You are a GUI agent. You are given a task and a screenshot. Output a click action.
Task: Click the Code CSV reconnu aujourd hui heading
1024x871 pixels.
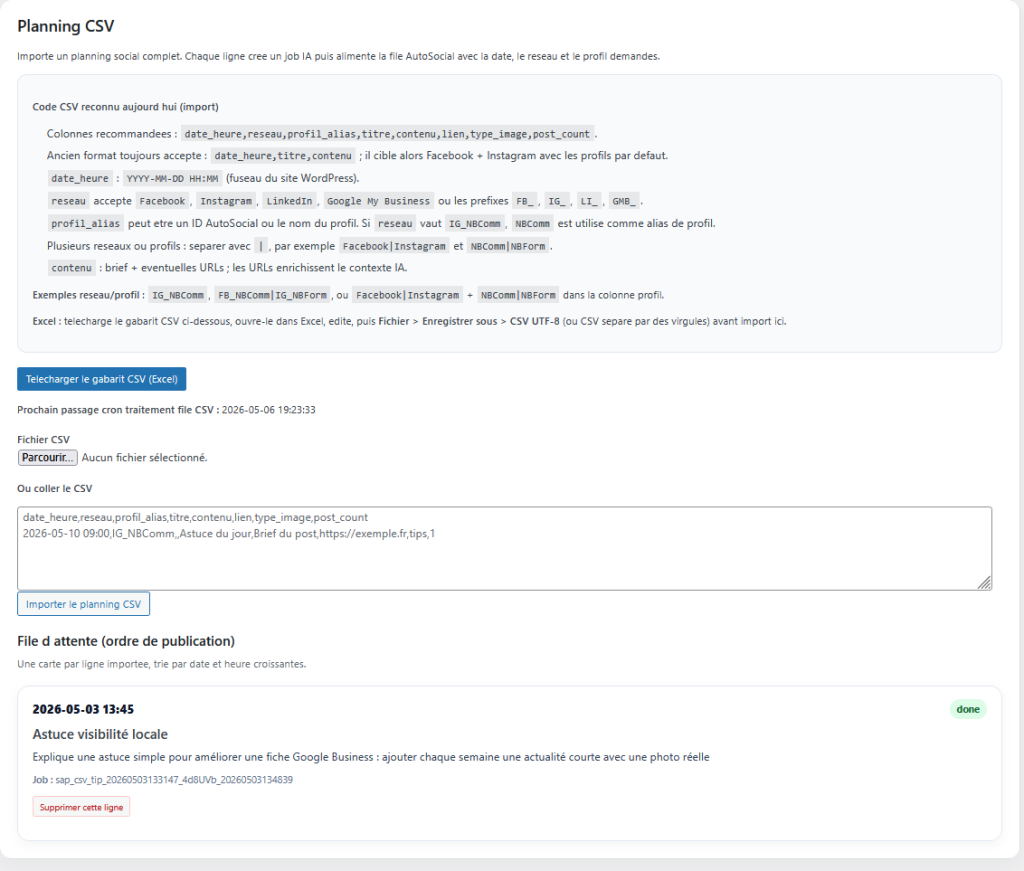[x=125, y=107]
